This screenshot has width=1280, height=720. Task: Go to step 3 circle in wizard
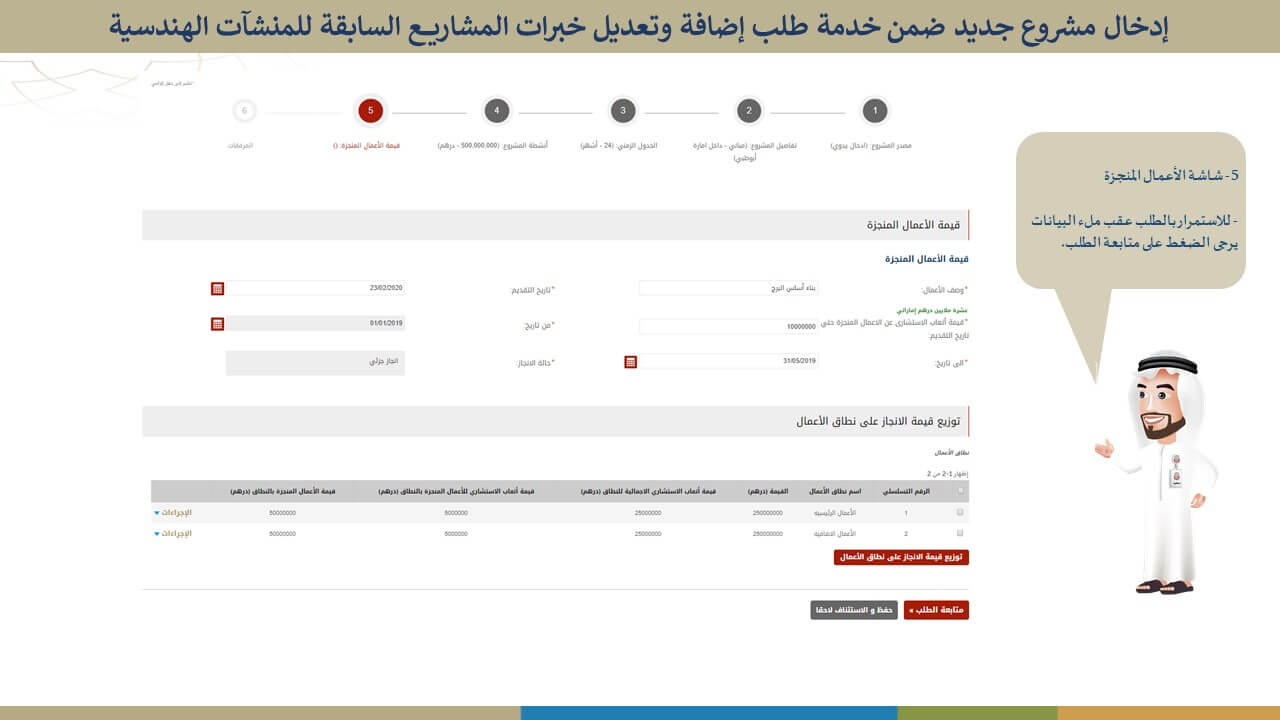coord(622,111)
